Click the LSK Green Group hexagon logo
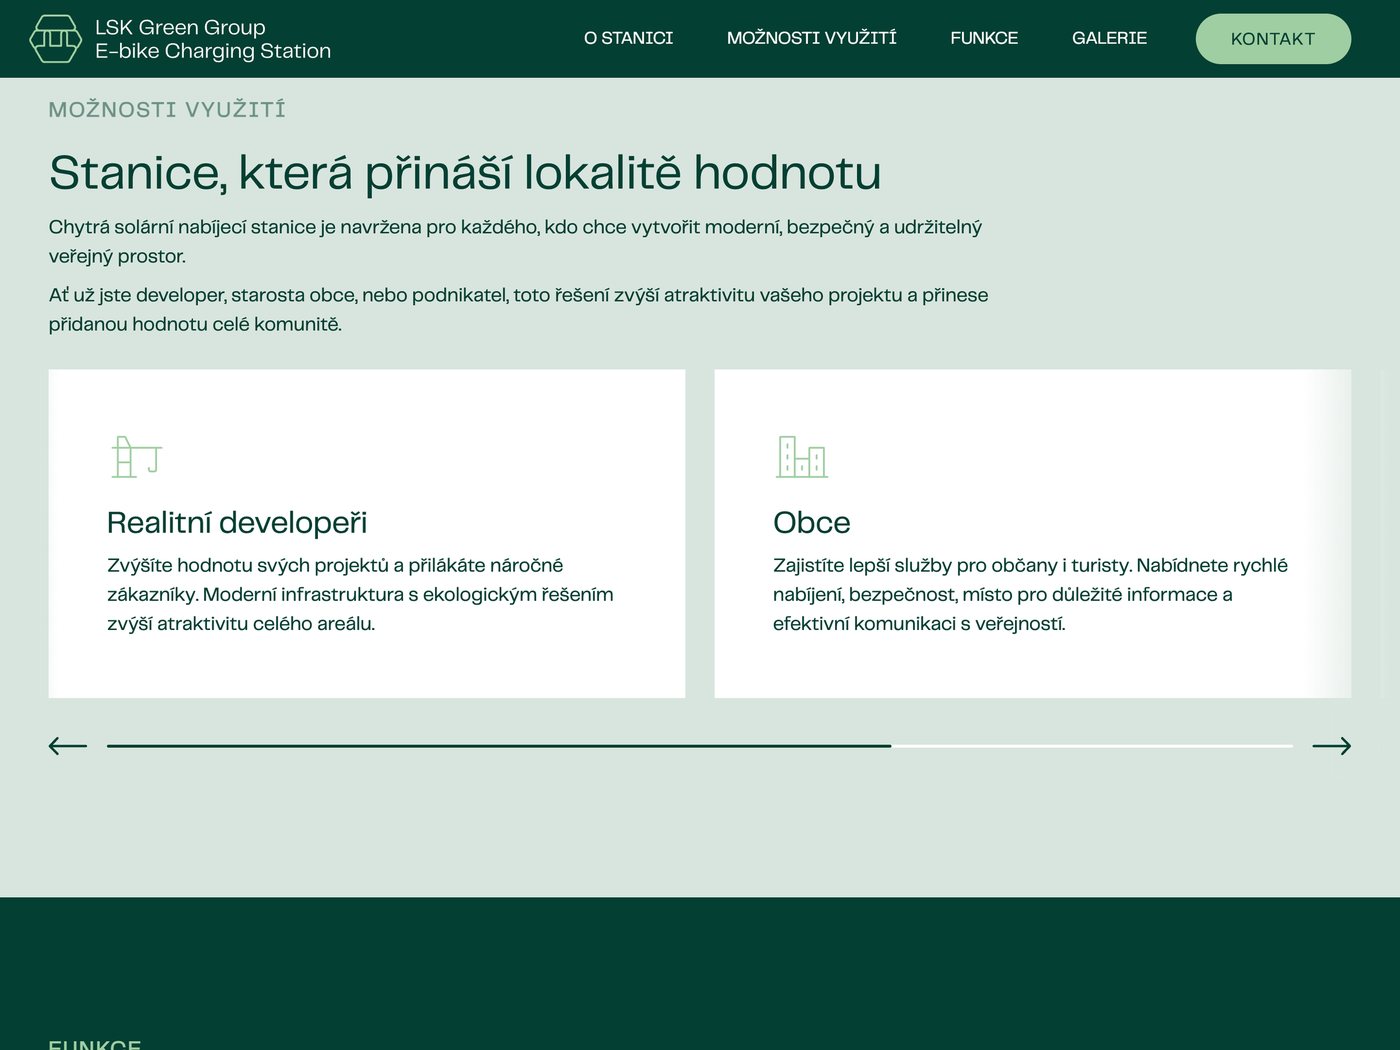Image resolution: width=1400 pixels, height=1050 pixels. click(56, 39)
